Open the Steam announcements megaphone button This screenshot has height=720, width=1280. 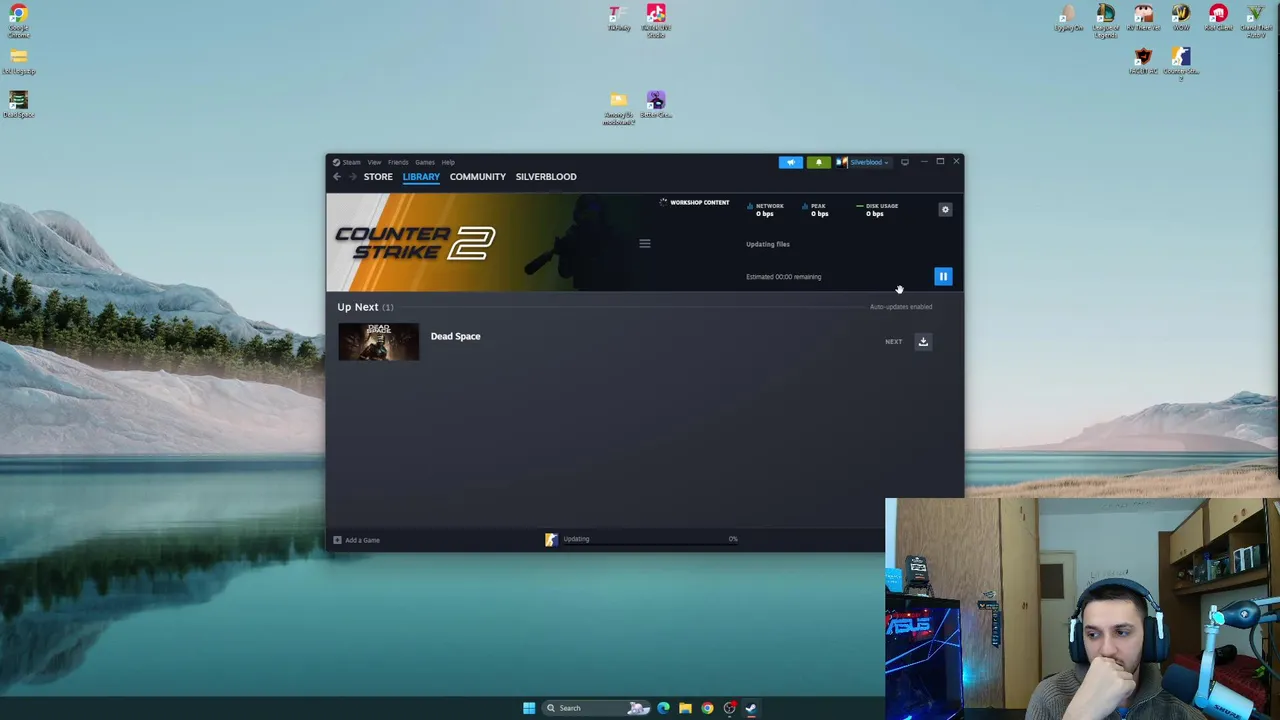click(790, 162)
